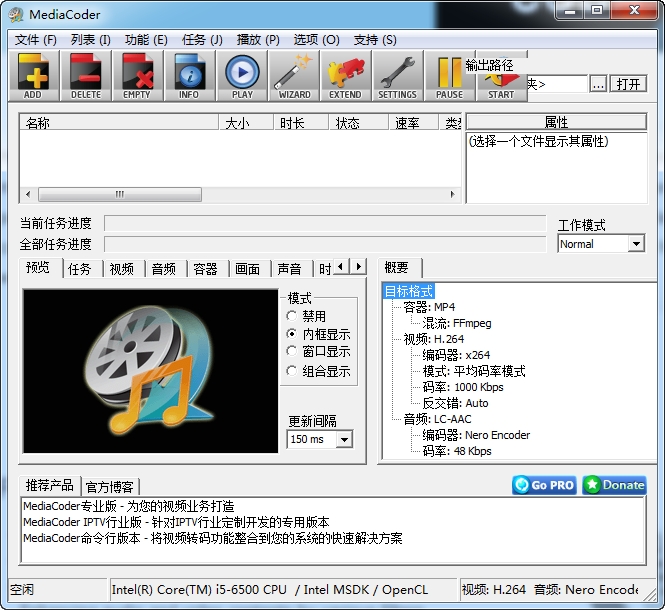Screen dimensions: 665x610
Task: Click the EMPTY list toolbar icon
Action: (x=137, y=76)
